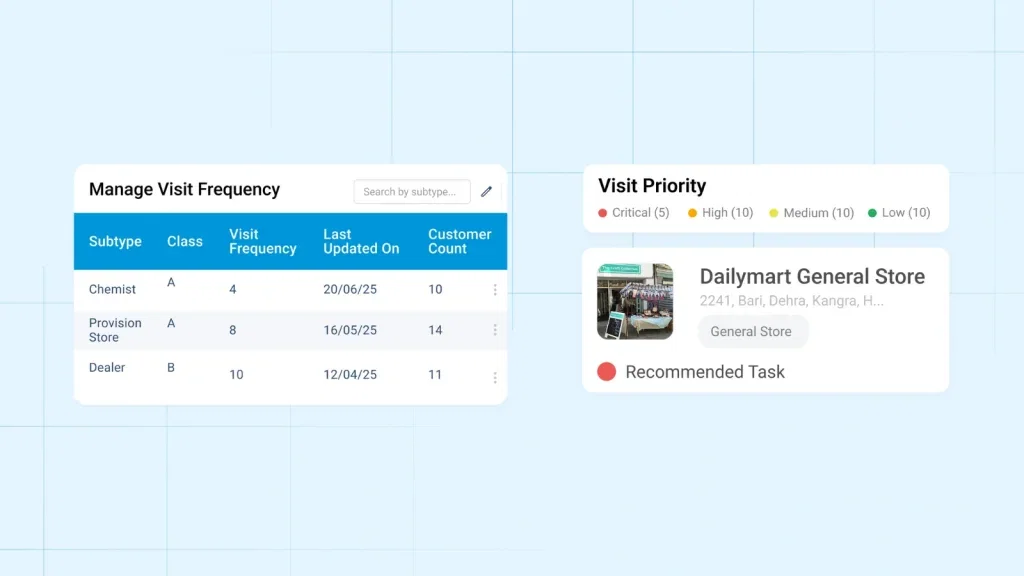Click the General Store tag

point(753,331)
